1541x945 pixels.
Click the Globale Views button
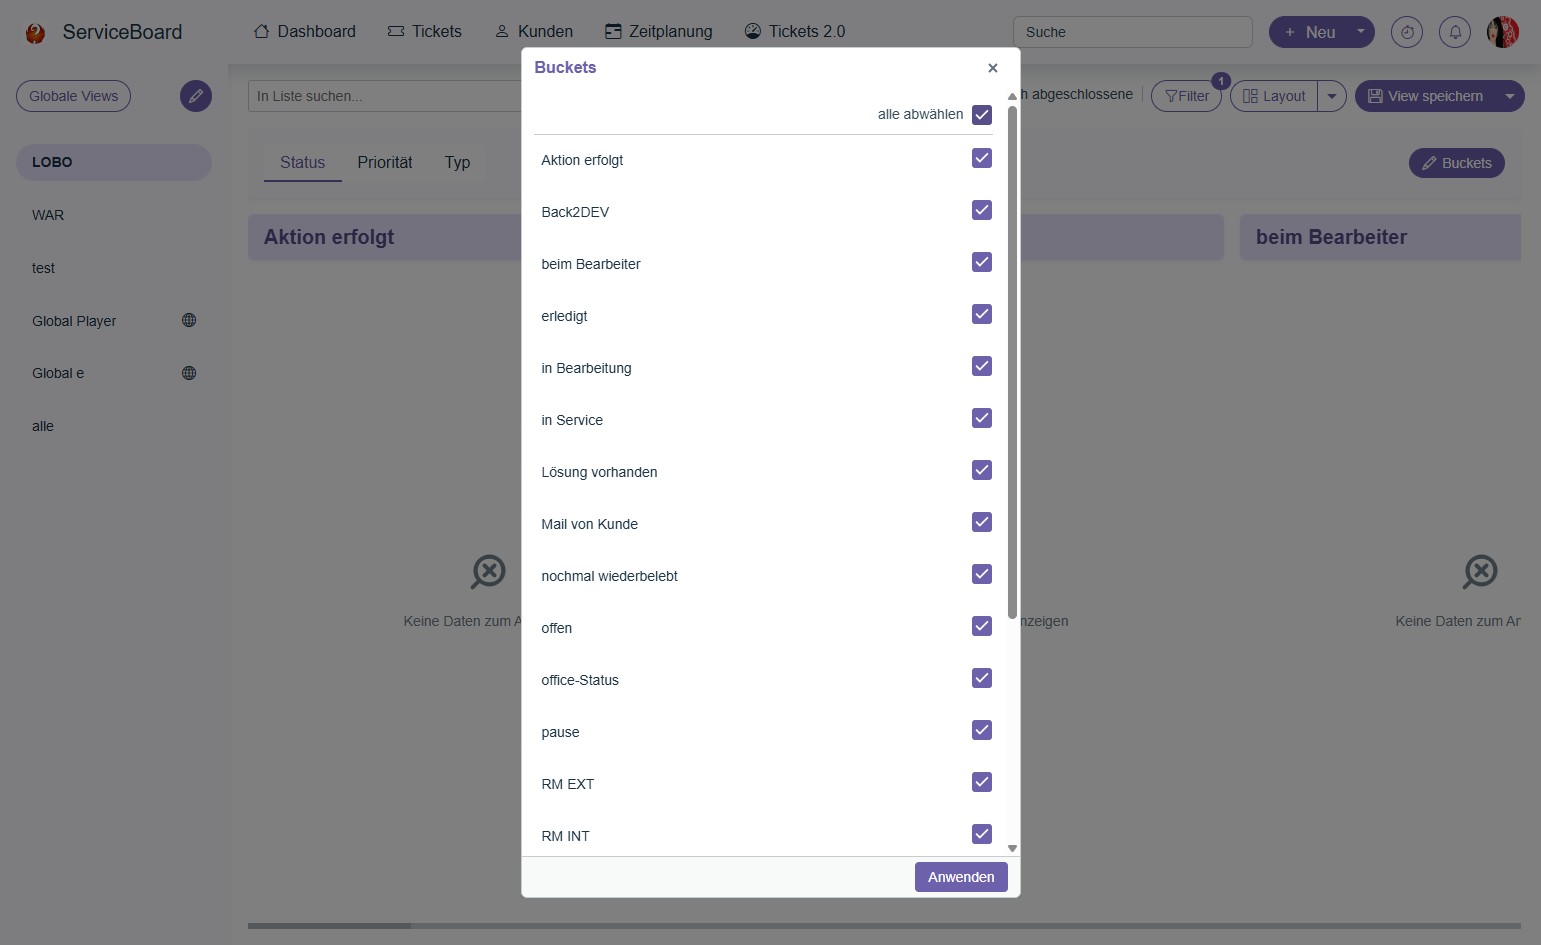(x=73, y=96)
